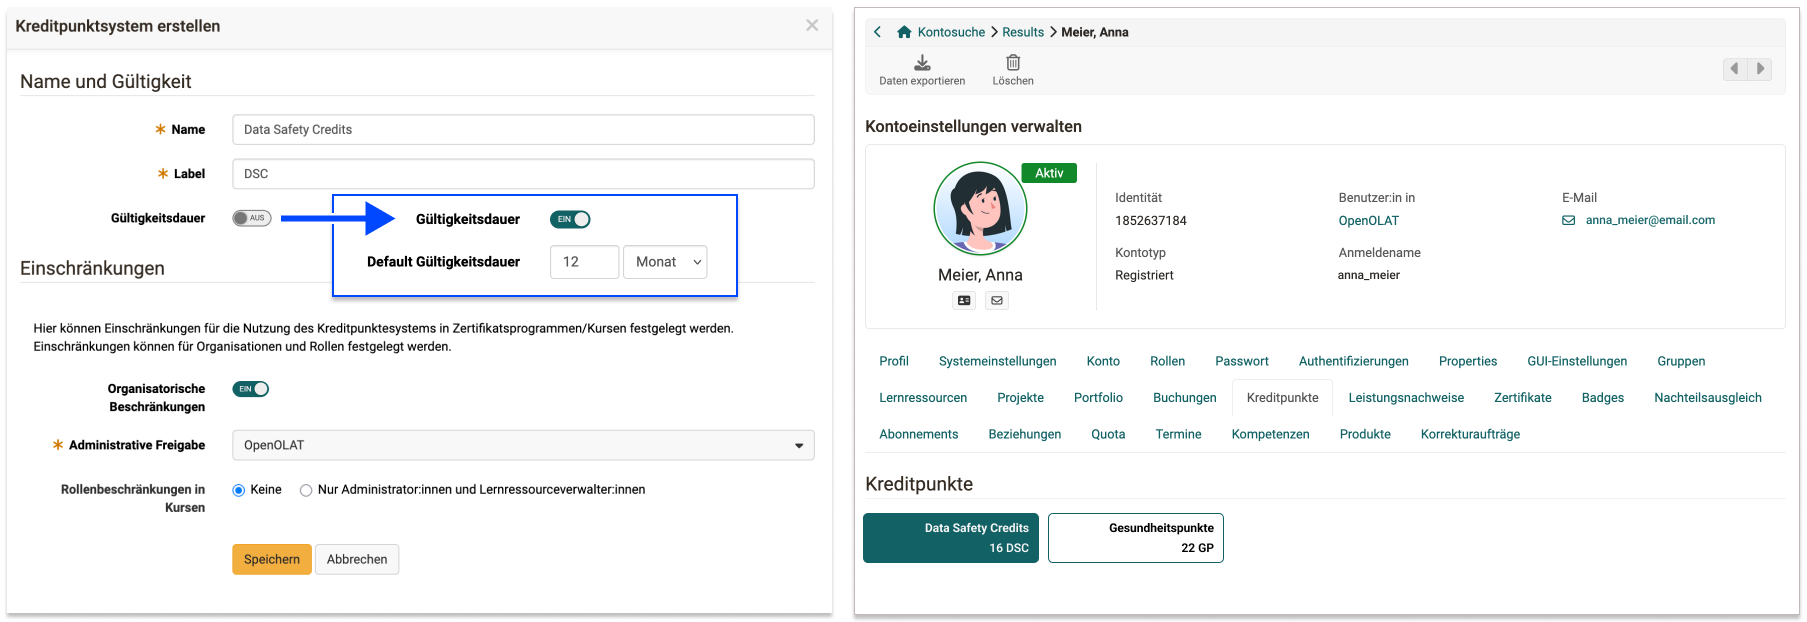Toggle the Gültigkeitsdauer EIN switch in callout

570,219
